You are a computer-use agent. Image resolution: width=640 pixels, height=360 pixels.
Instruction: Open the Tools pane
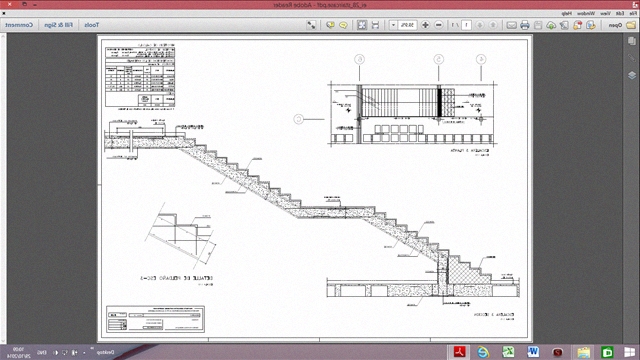pyautogui.click(x=91, y=25)
